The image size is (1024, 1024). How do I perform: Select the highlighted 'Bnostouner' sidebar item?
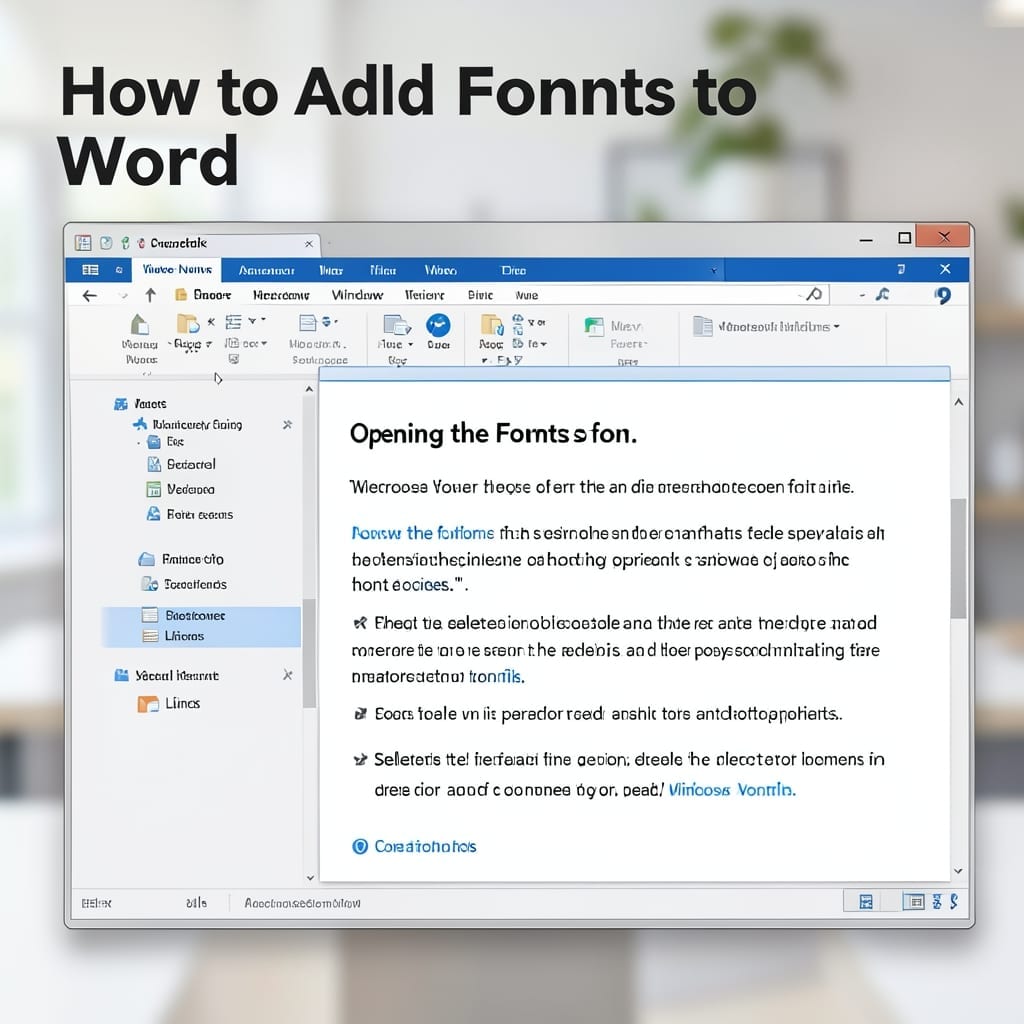[x=201, y=615]
